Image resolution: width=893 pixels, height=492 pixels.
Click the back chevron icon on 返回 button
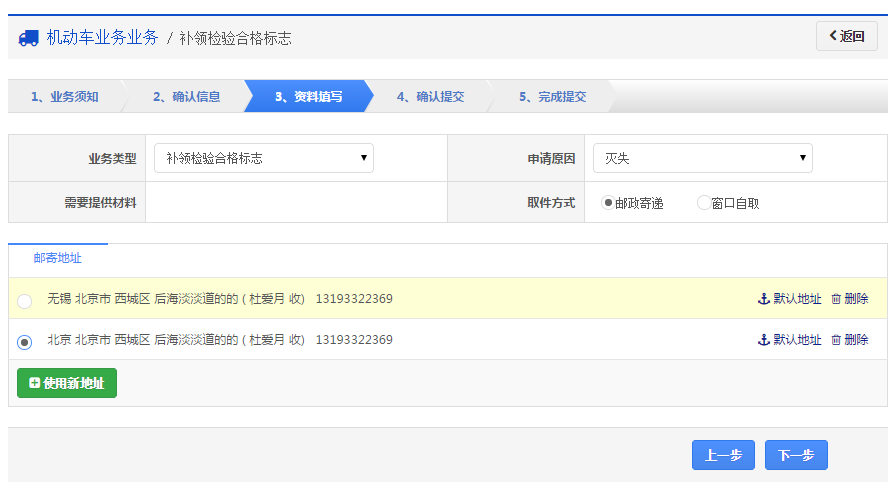[832, 36]
